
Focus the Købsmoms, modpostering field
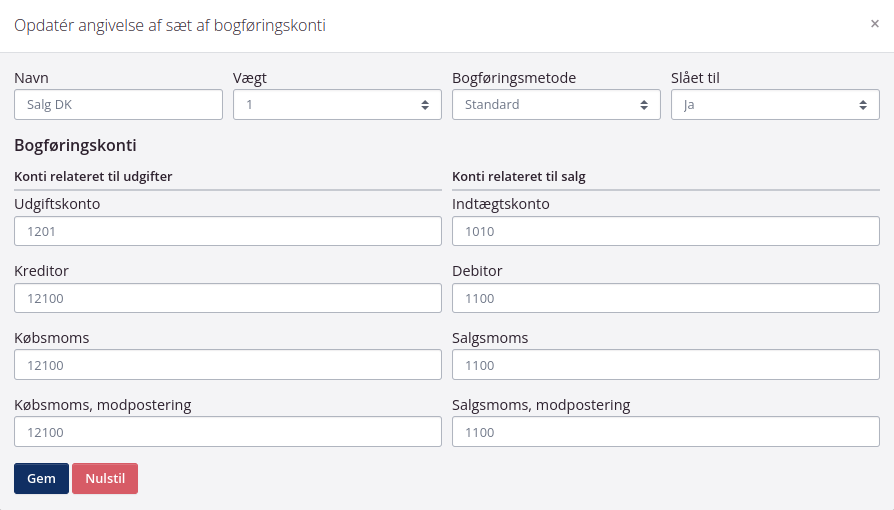227,432
